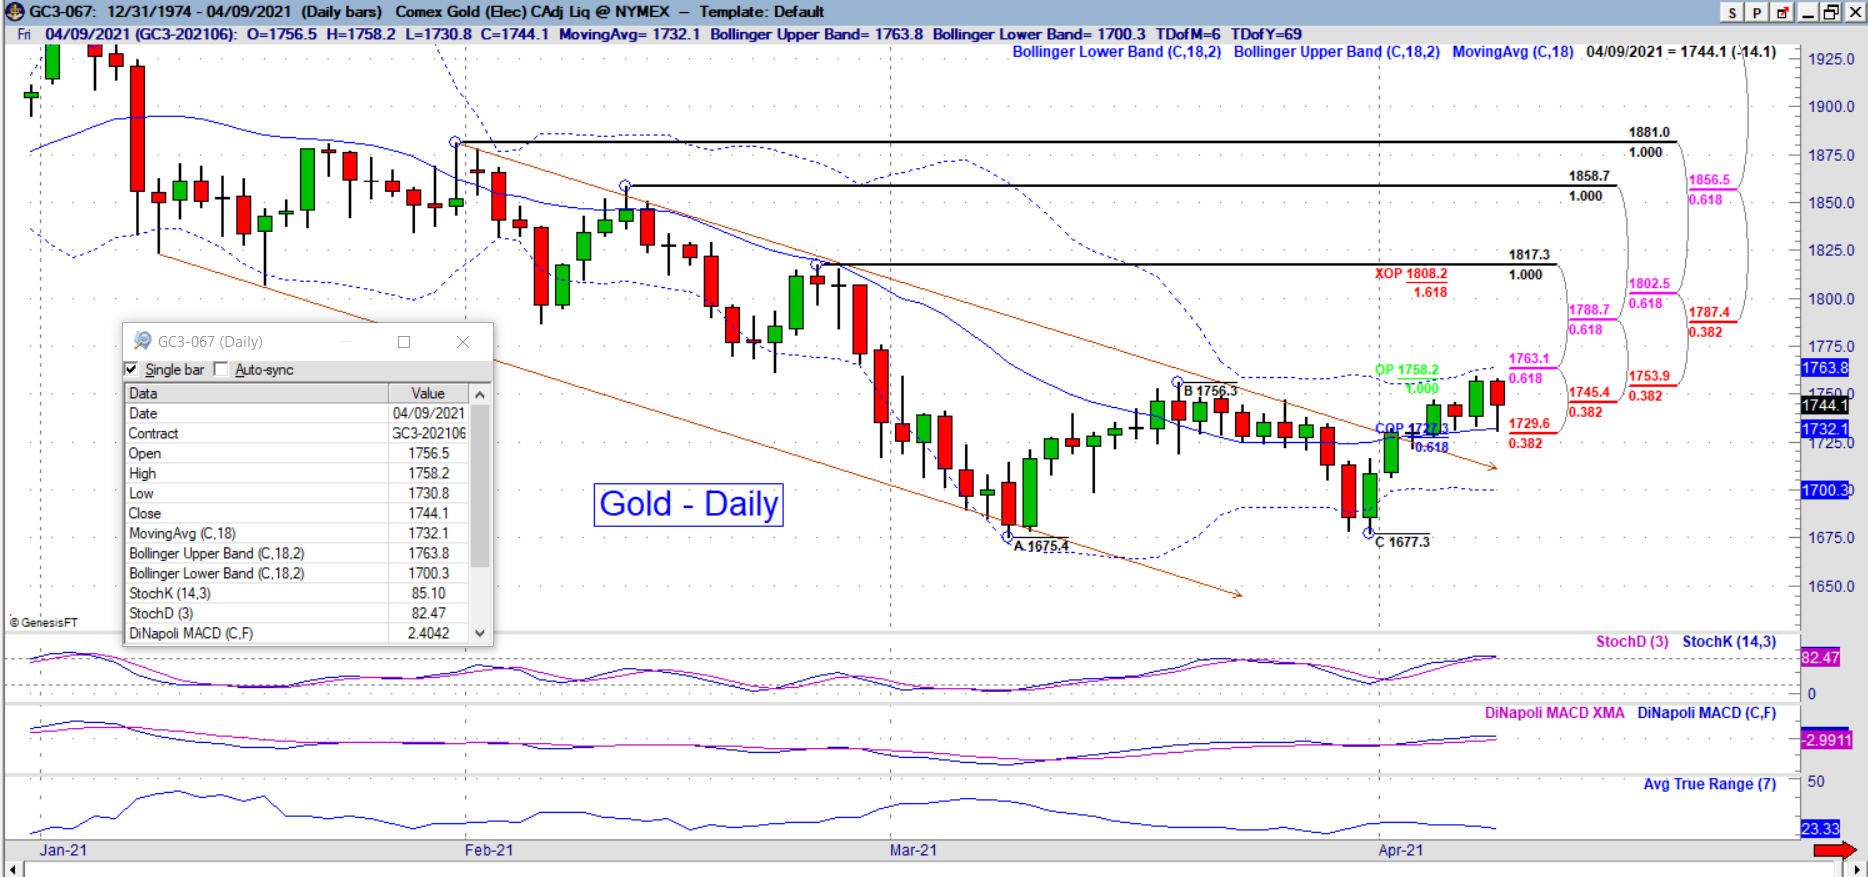Click the Value column header
The image size is (1868, 877).
[x=429, y=393]
